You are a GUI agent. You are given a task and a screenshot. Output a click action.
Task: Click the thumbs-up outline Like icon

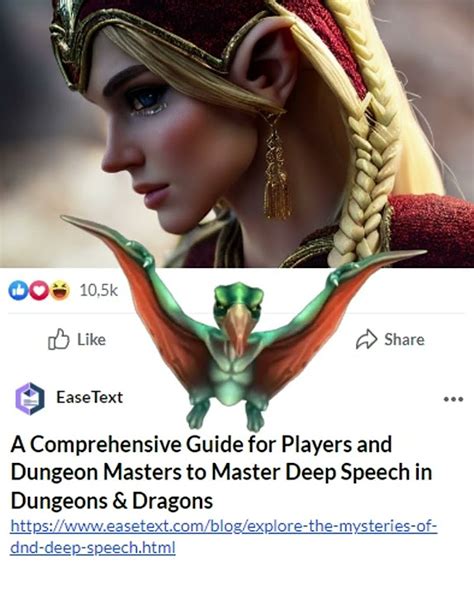coord(59,339)
